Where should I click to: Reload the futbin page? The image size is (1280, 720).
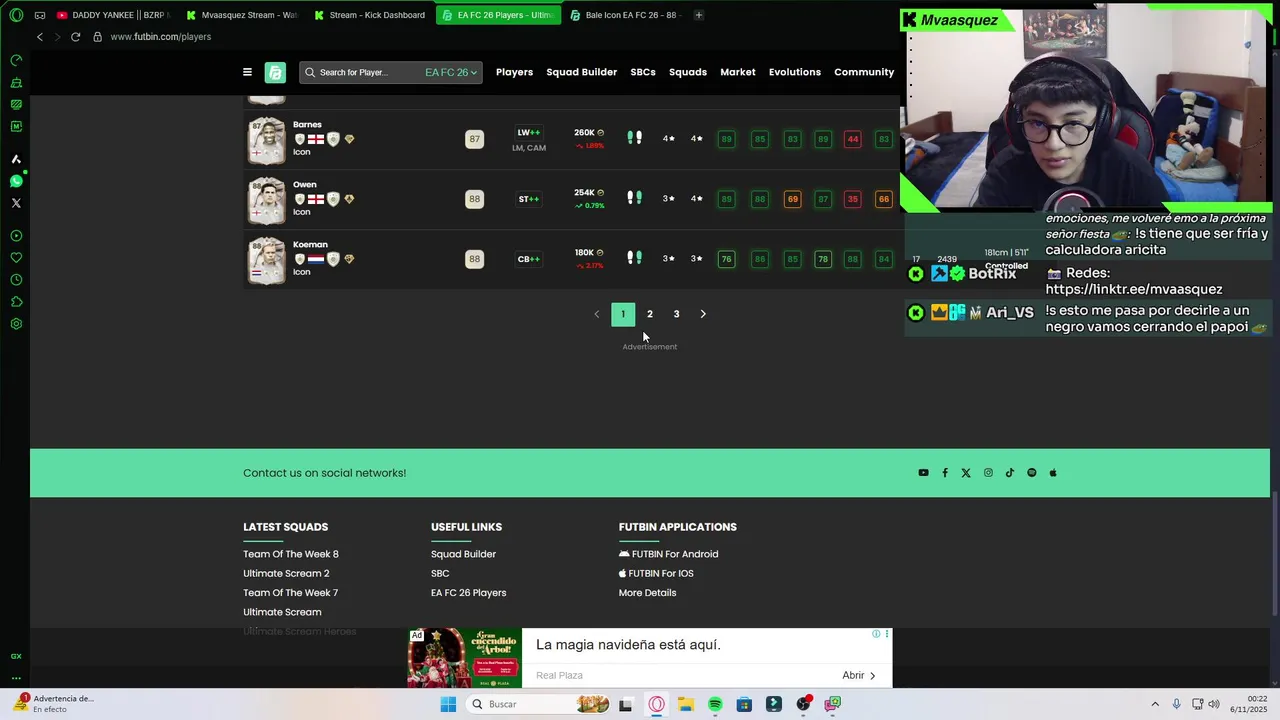[x=75, y=37]
